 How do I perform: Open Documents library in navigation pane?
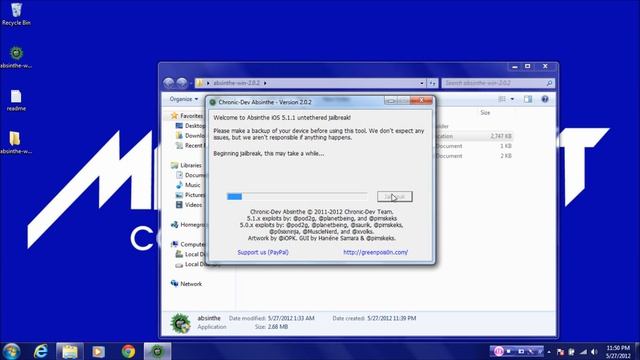click(x=191, y=175)
